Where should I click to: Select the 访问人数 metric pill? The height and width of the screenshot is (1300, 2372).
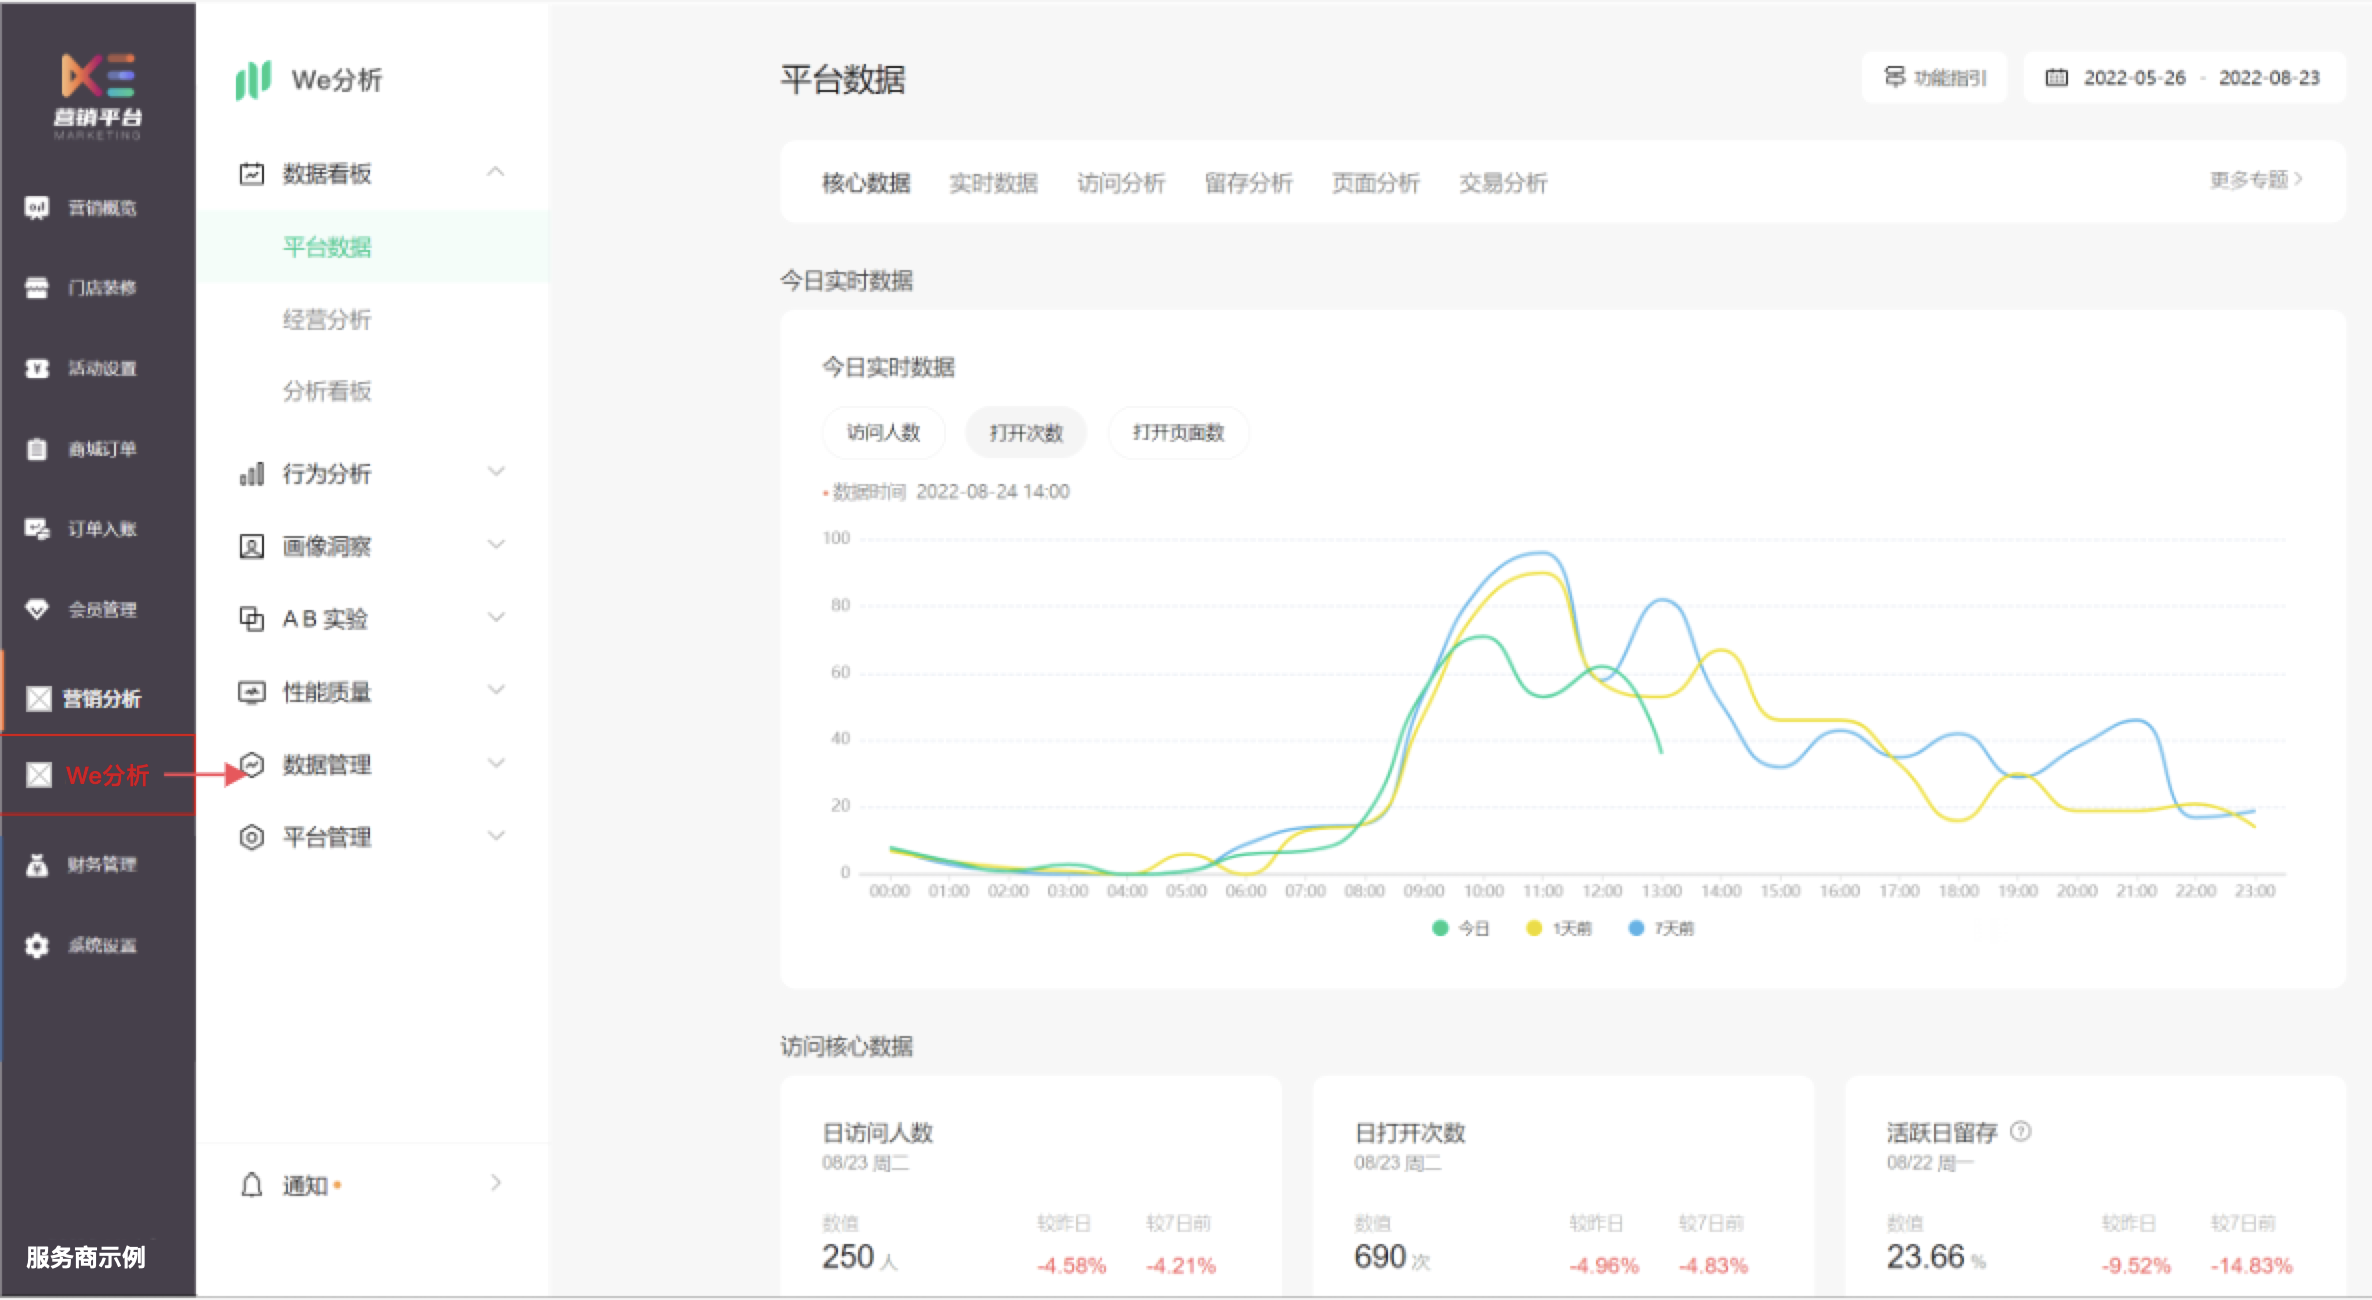[x=883, y=433]
